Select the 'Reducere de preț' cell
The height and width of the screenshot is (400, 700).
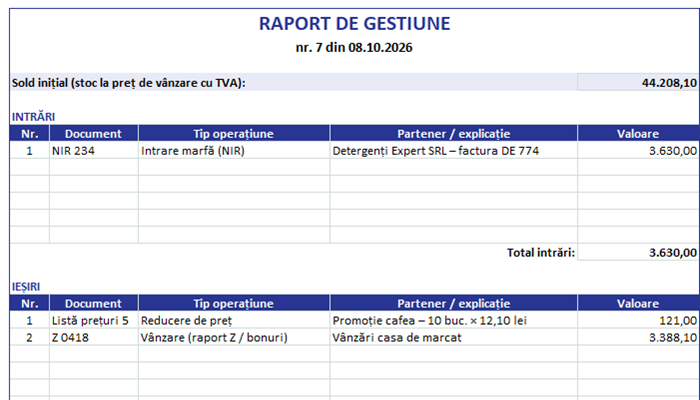(x=234, y=320)
